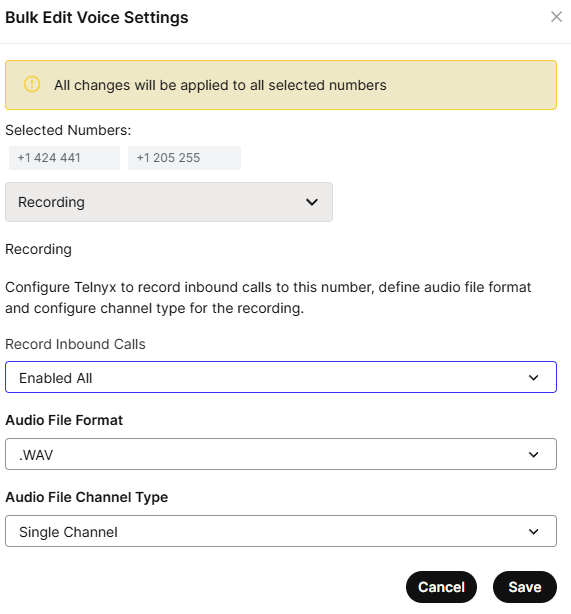
Task: Click the chevron beside Single Channel
Action: [533, 532]
